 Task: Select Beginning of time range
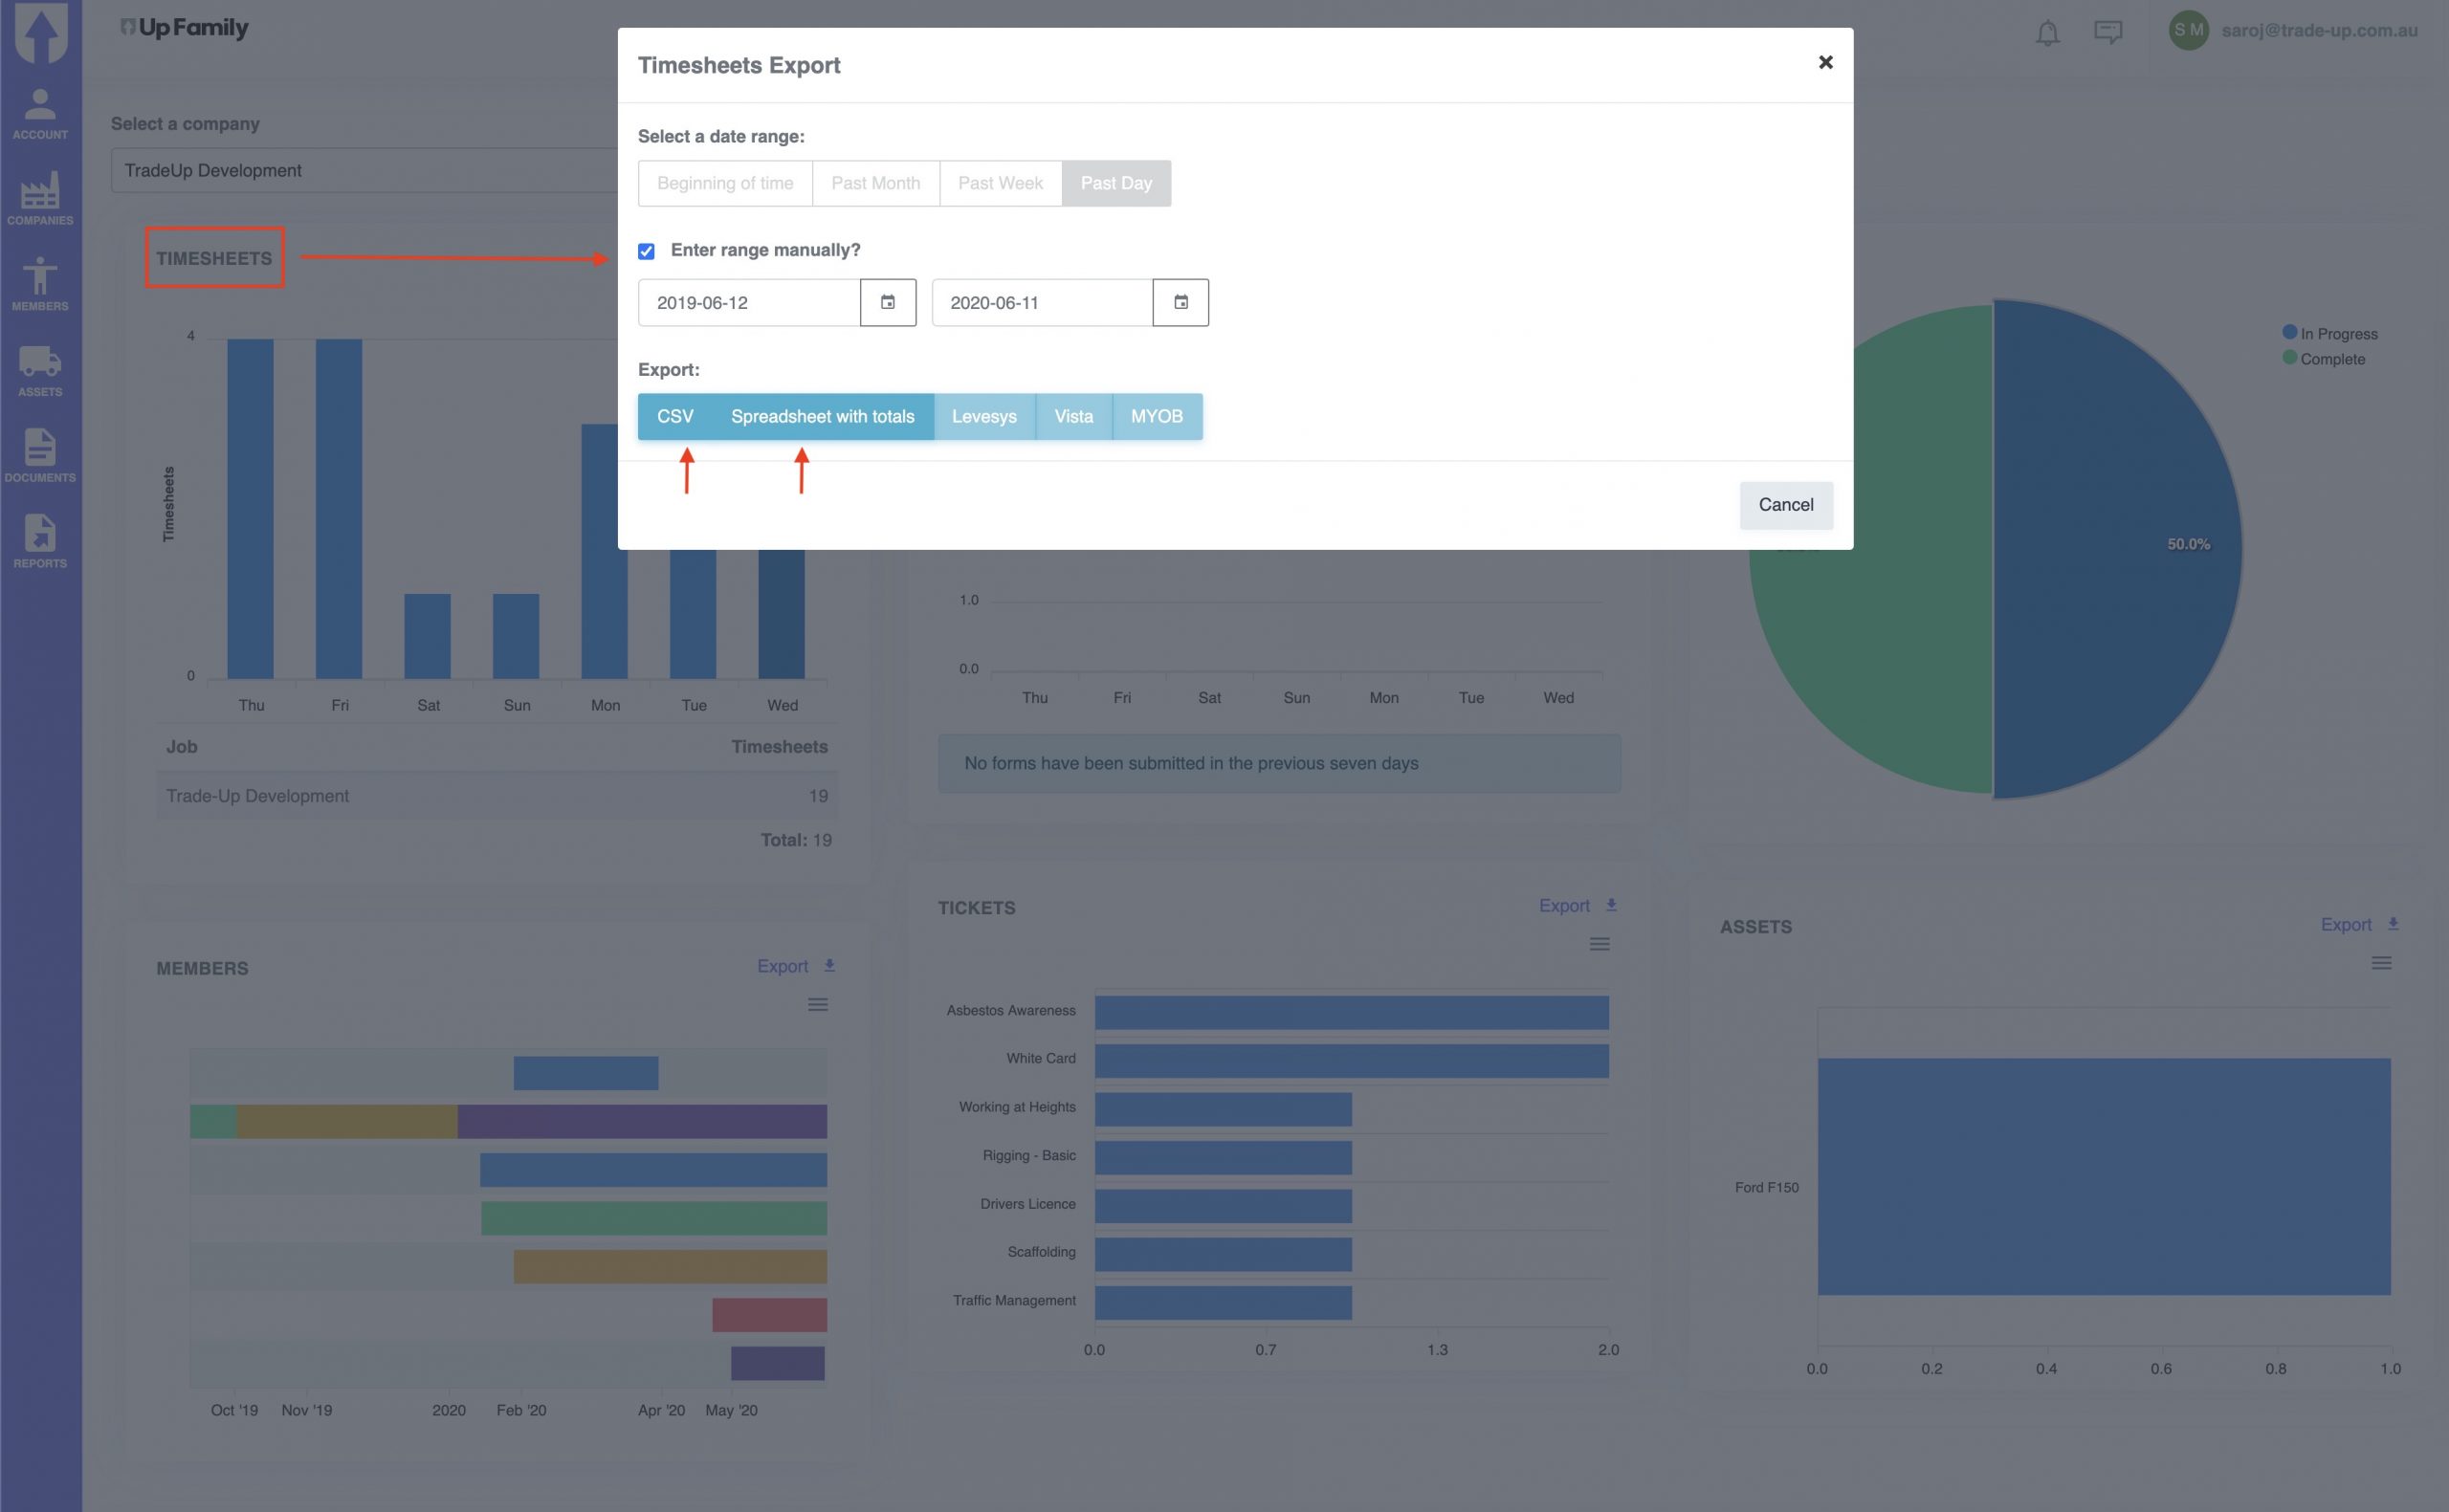(x=725, y=183)
